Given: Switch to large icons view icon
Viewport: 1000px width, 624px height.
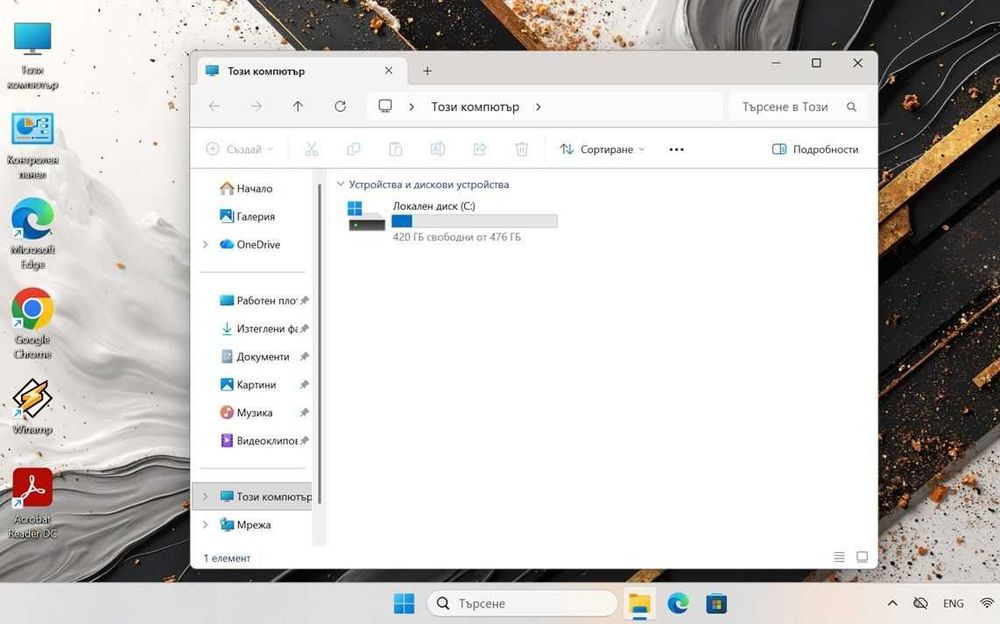Looking at the screenshot, I should [x=862, y=557].
